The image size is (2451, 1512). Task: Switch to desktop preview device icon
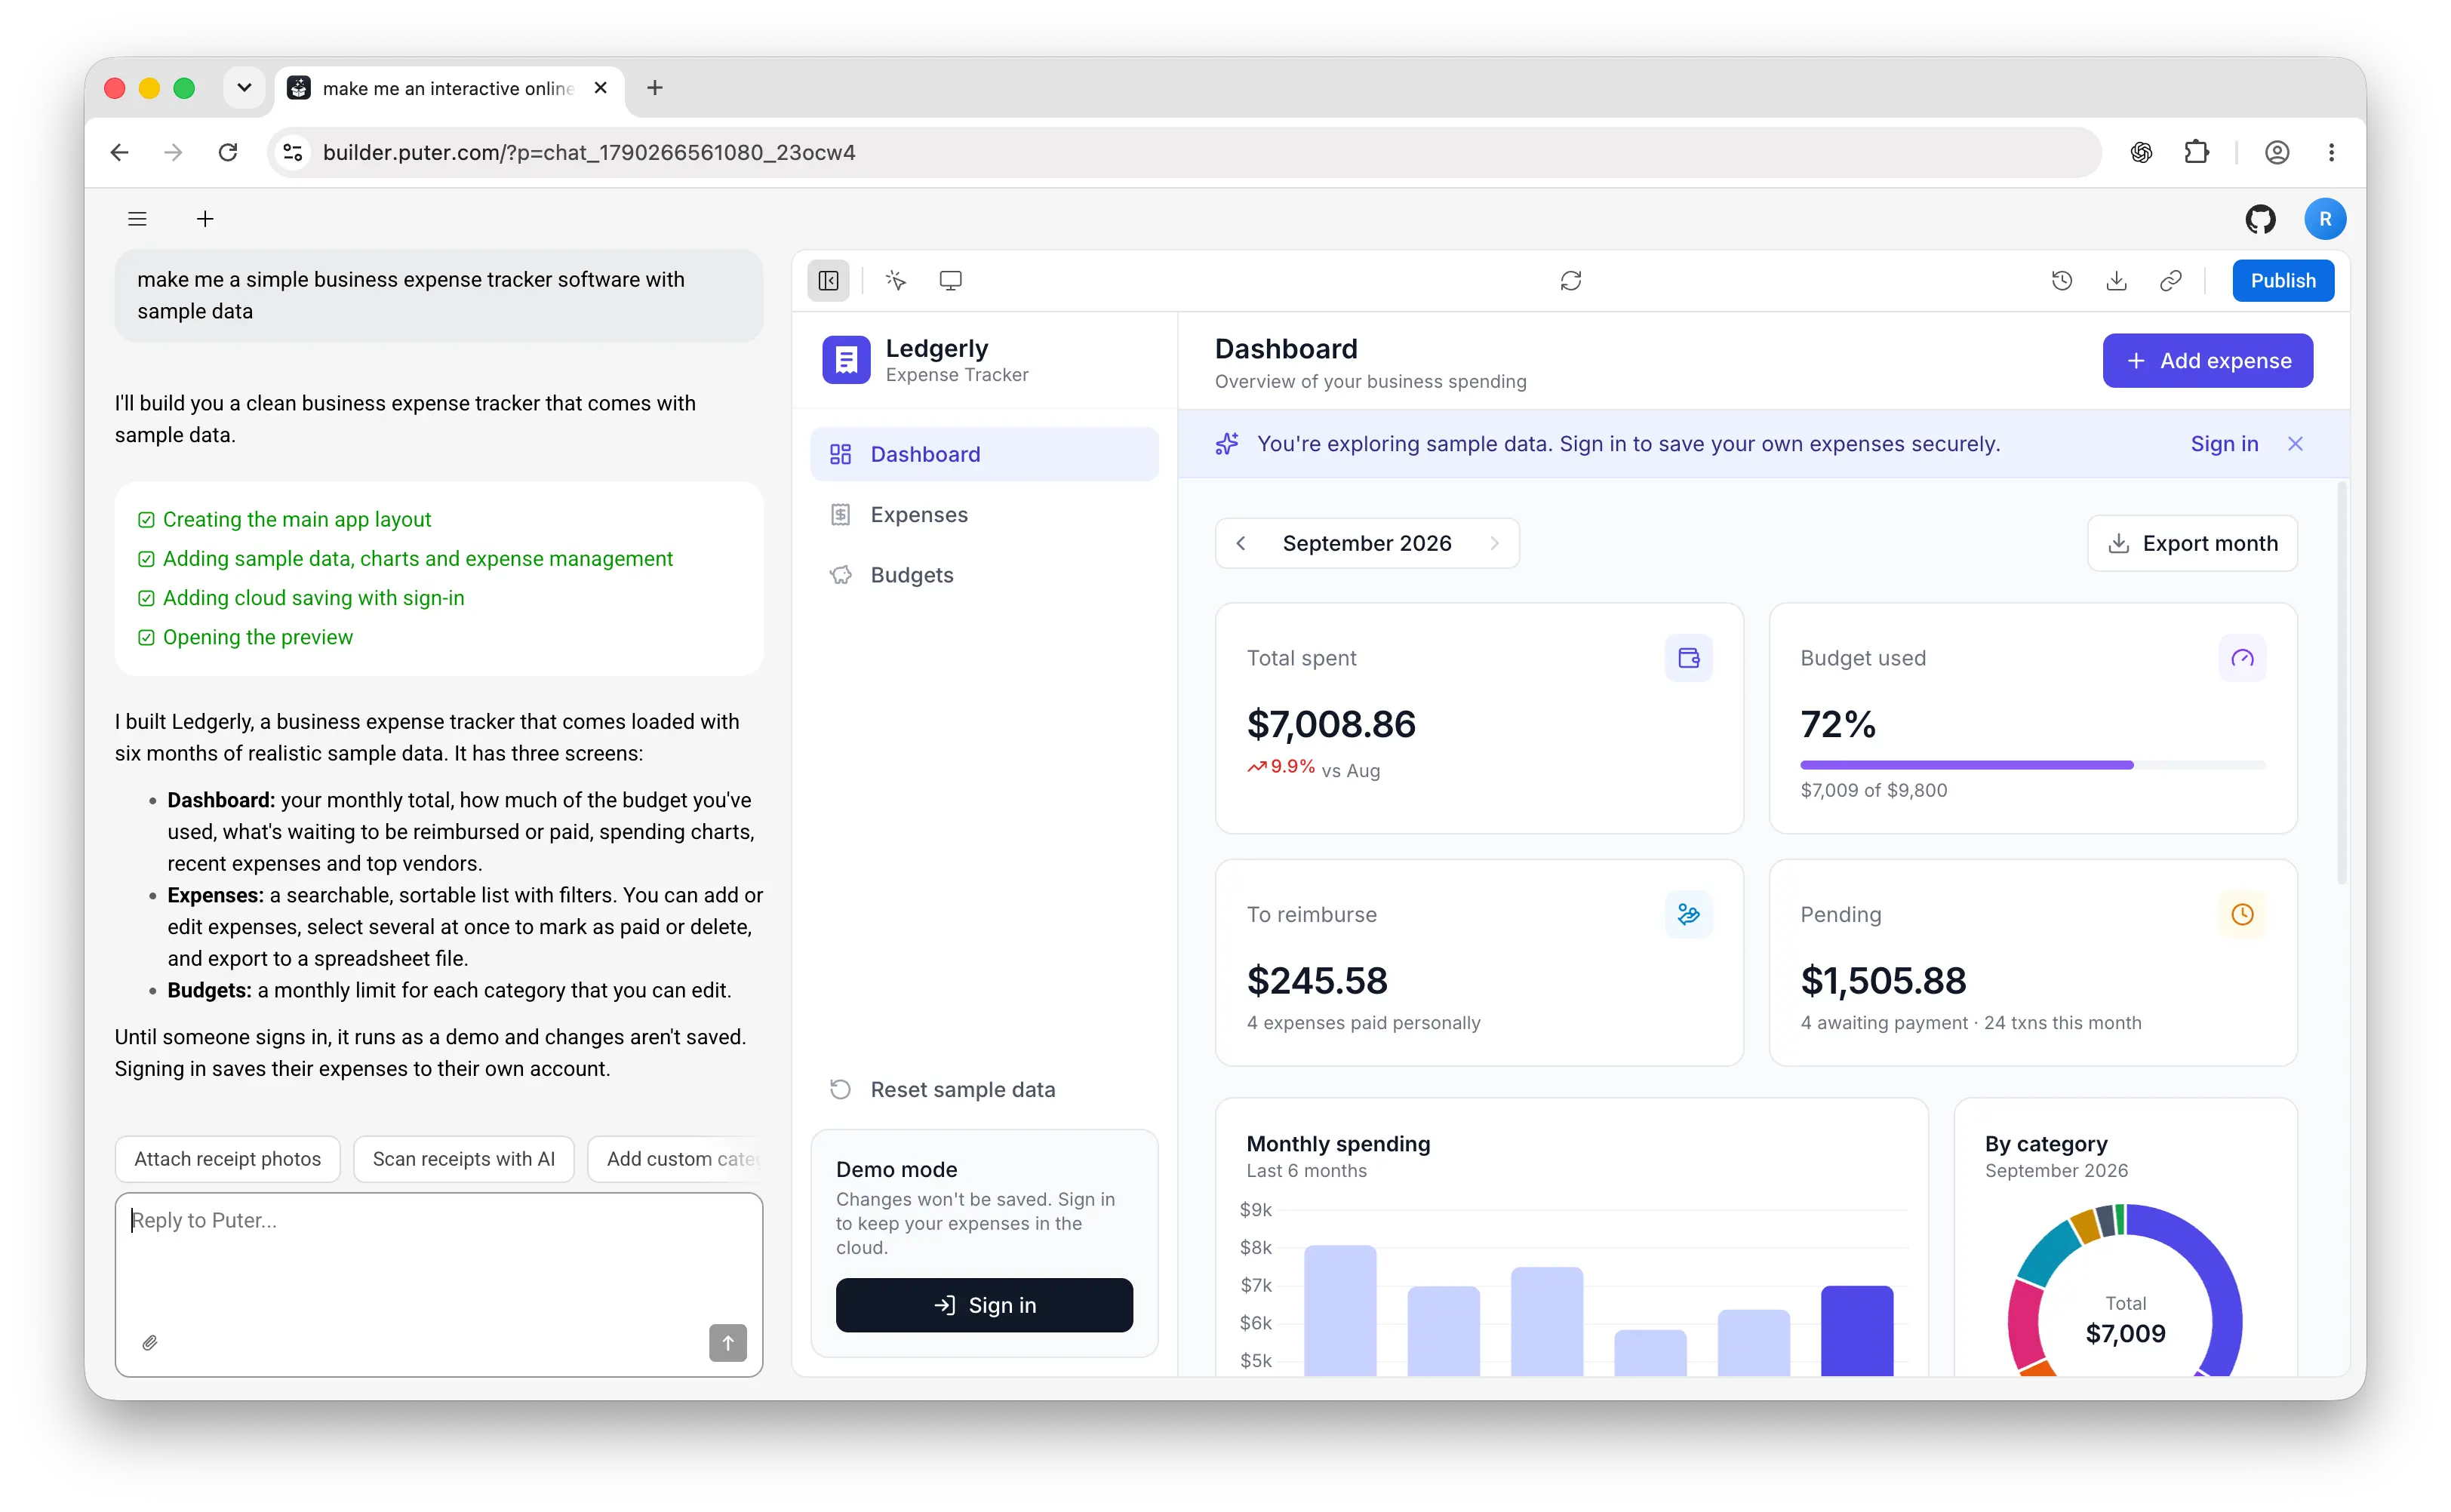[x=950, y=281]
